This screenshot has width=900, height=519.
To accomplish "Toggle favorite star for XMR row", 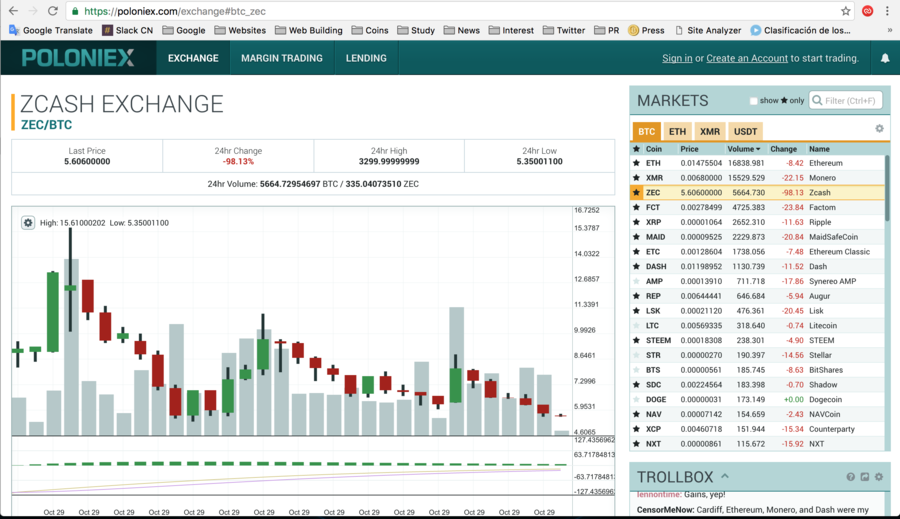I will pos(636,178).
